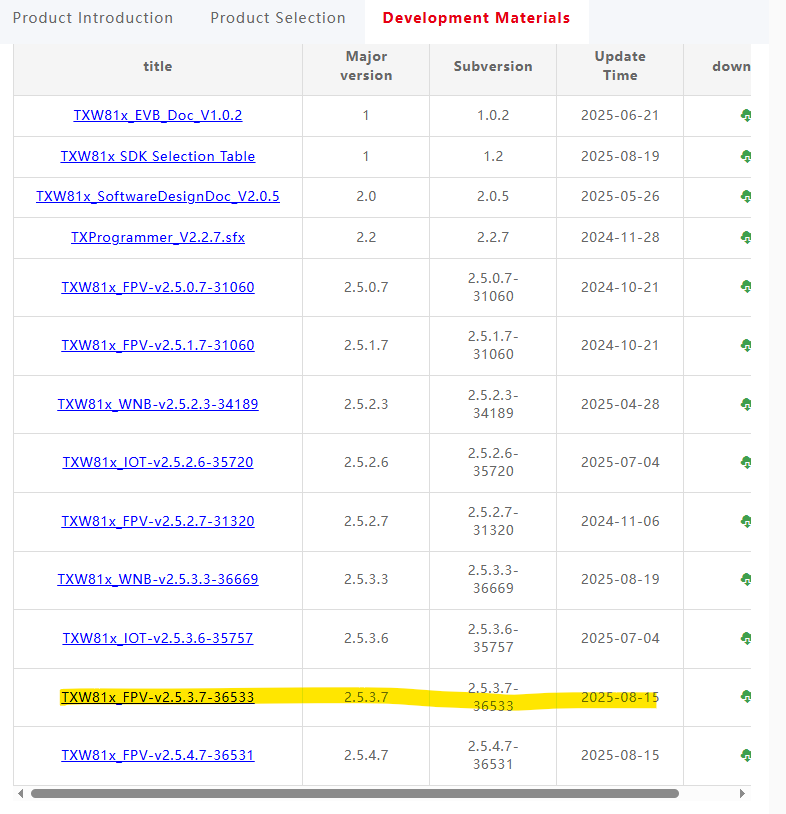Open the Product Selection tab
Image resolution: width=786 pixels, height=814 pixels.
pyautogui.click(x=278, y=18)
